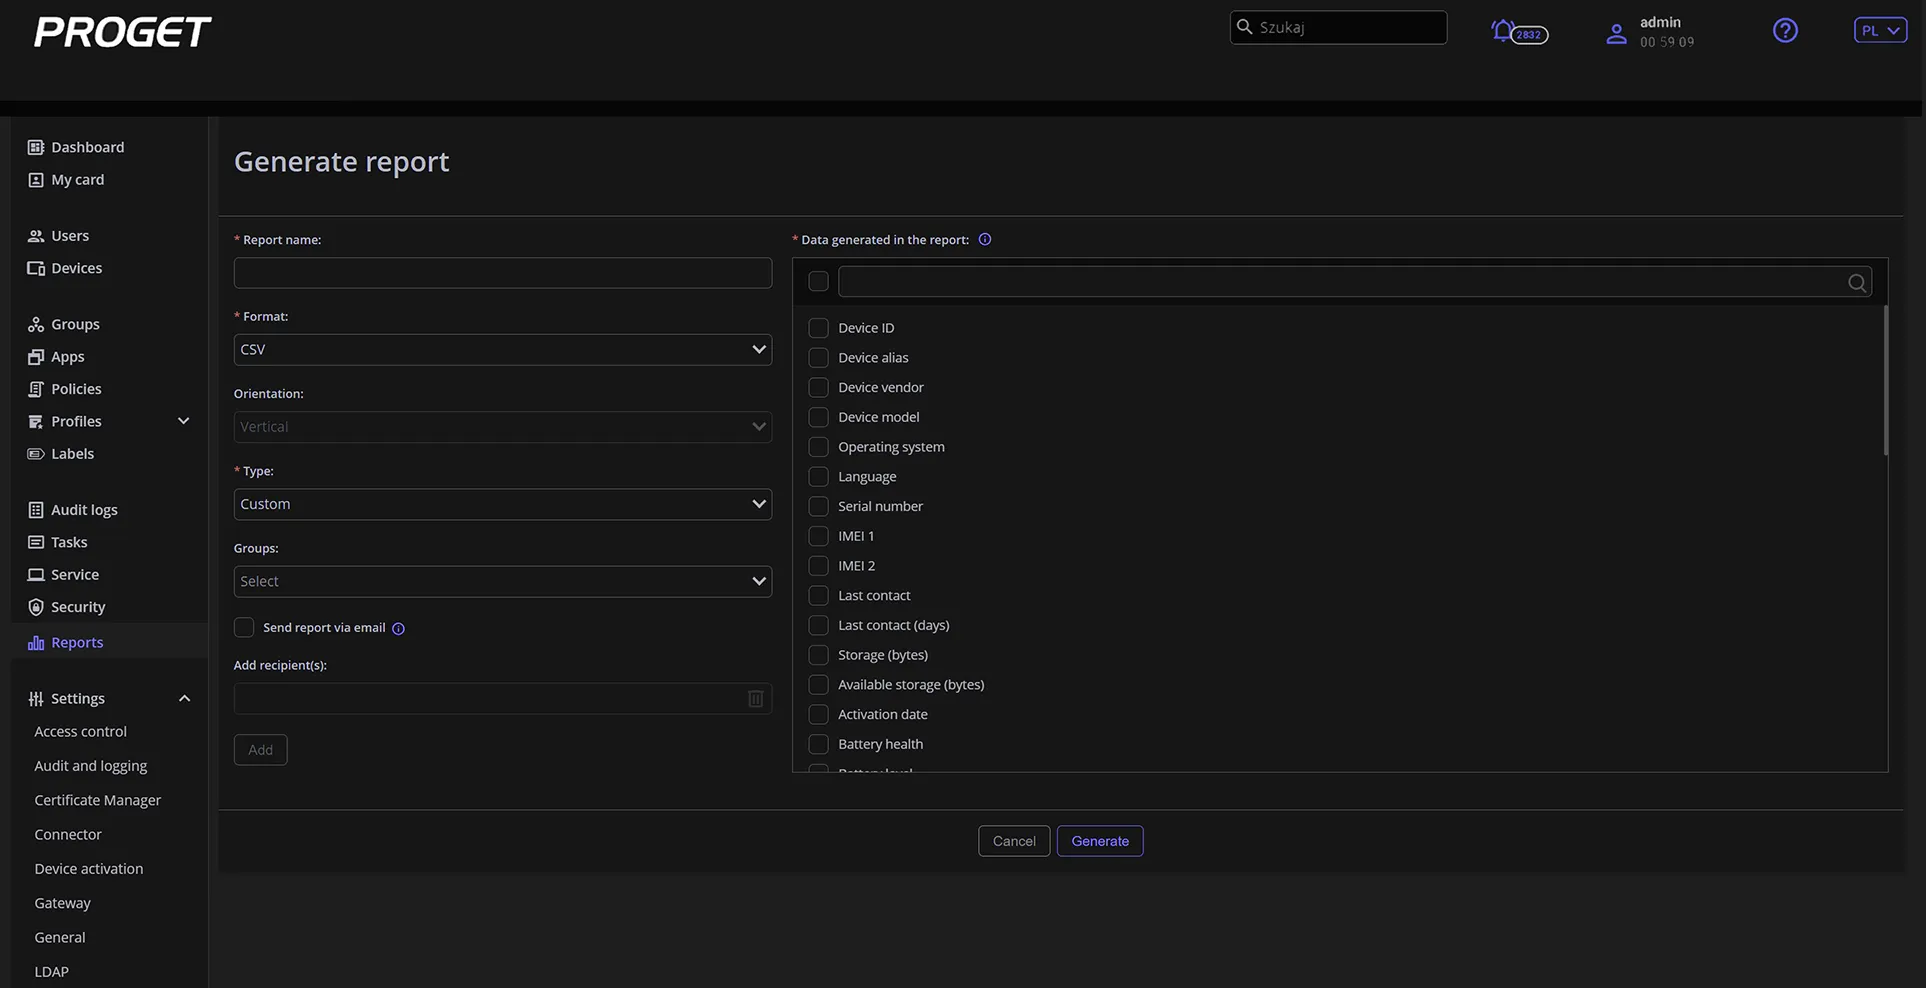
Task: Open the Orientation Vertical dropdown
Action: point(503,427)
